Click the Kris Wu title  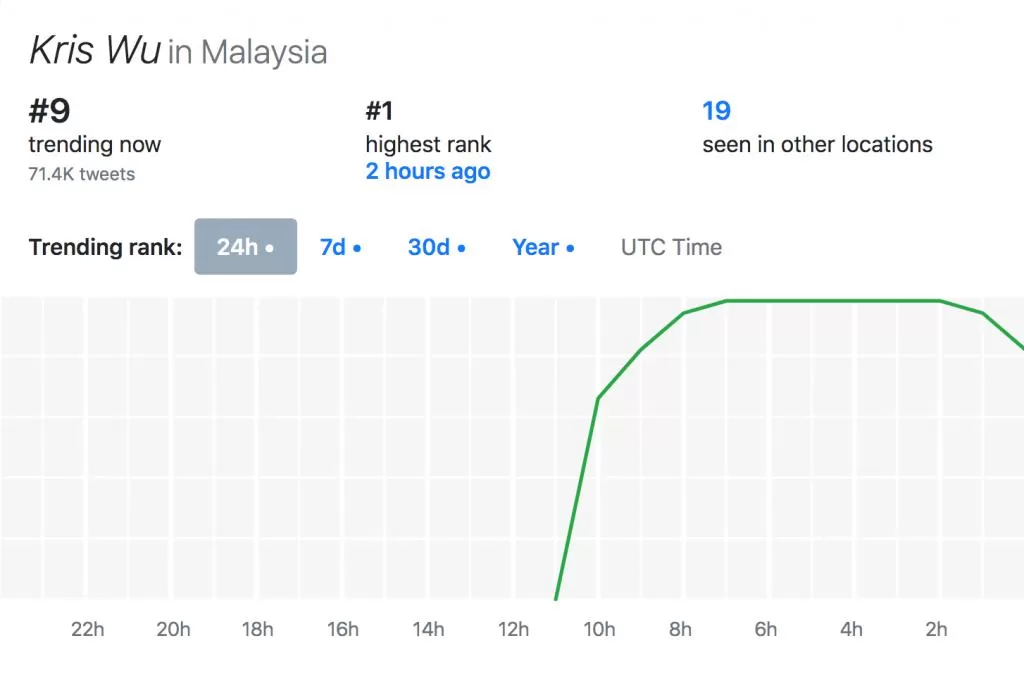tap(95, 50)
